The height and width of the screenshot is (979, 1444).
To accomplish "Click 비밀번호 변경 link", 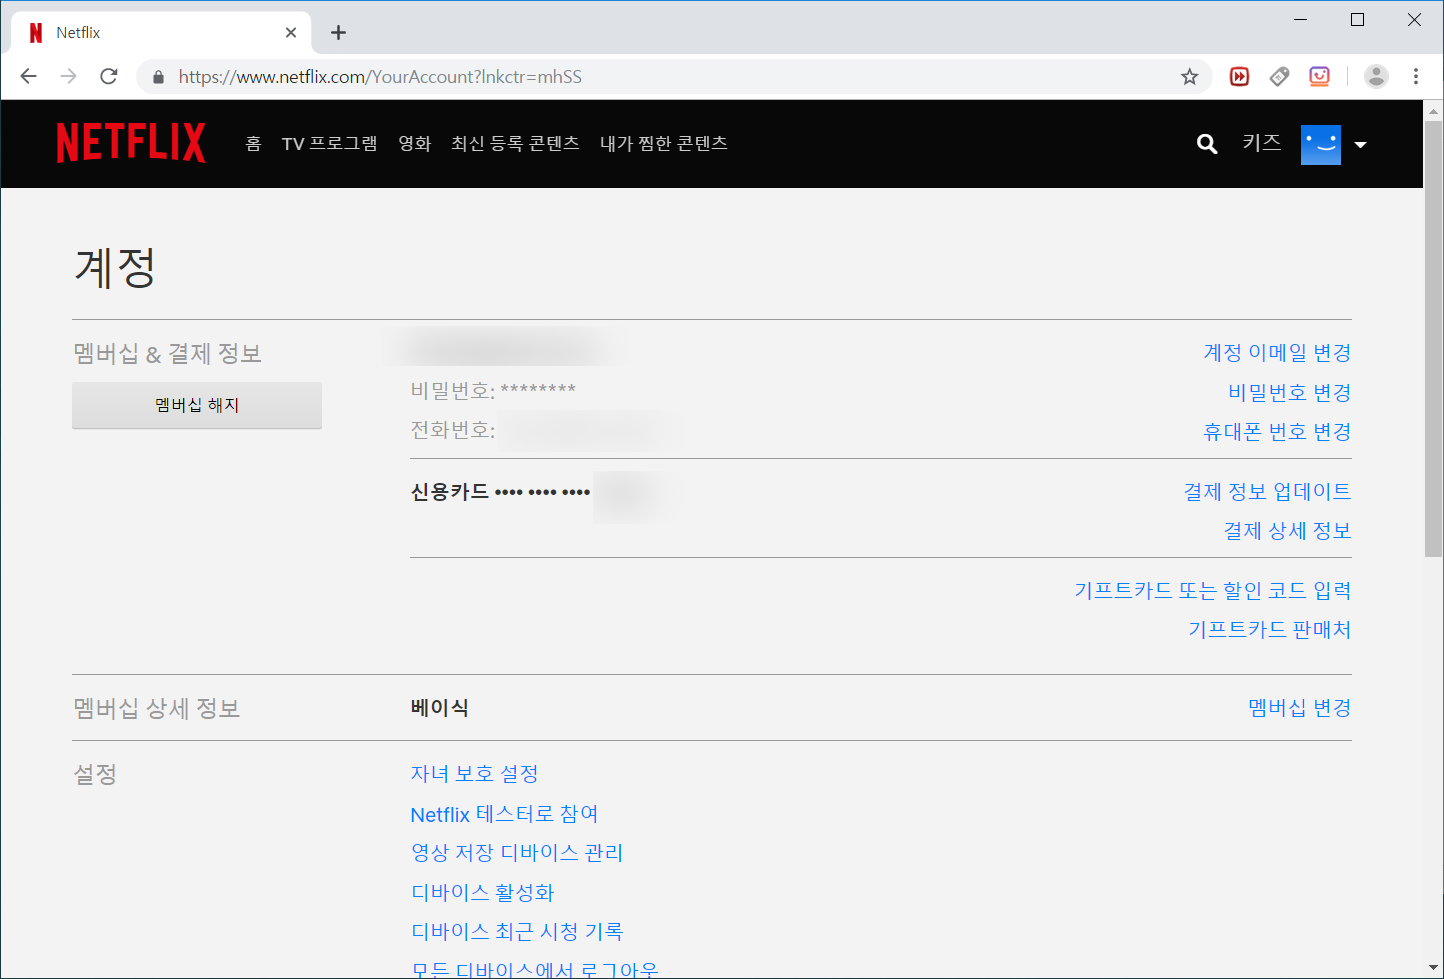I will coord(1290,392).
